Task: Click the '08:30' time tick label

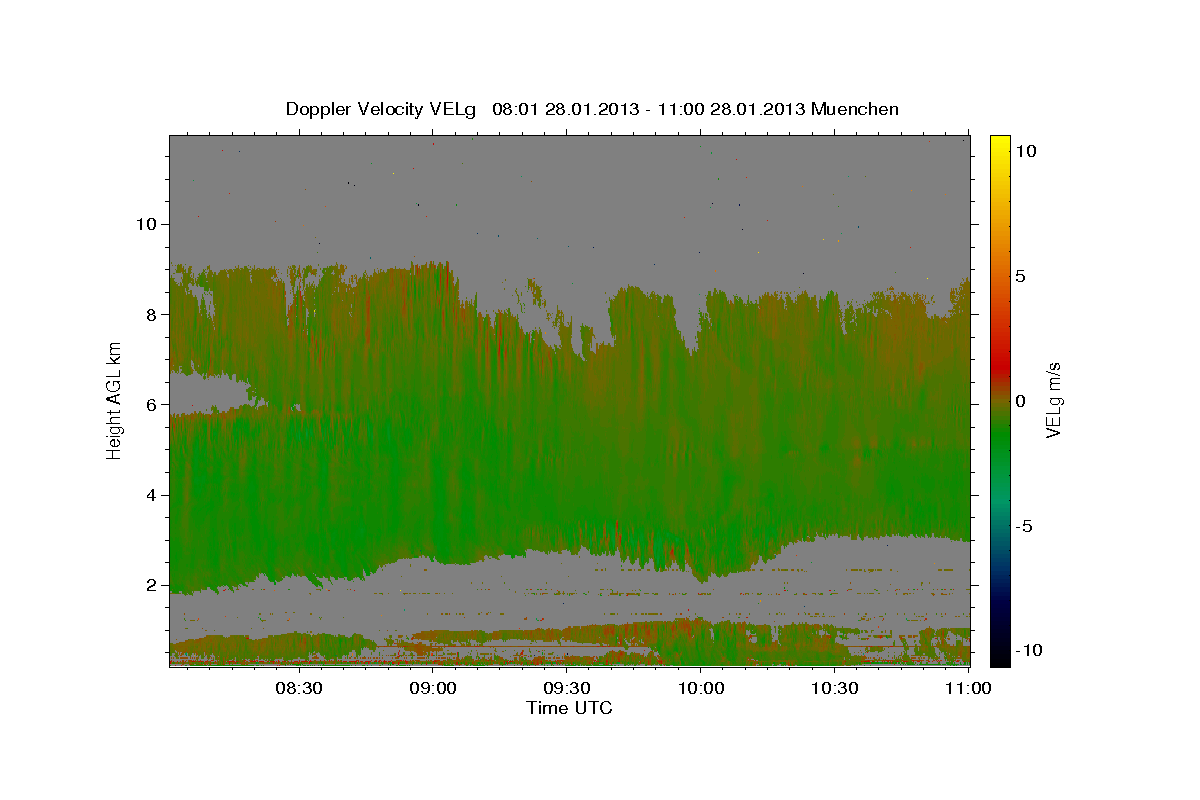Action: point(299,688)
